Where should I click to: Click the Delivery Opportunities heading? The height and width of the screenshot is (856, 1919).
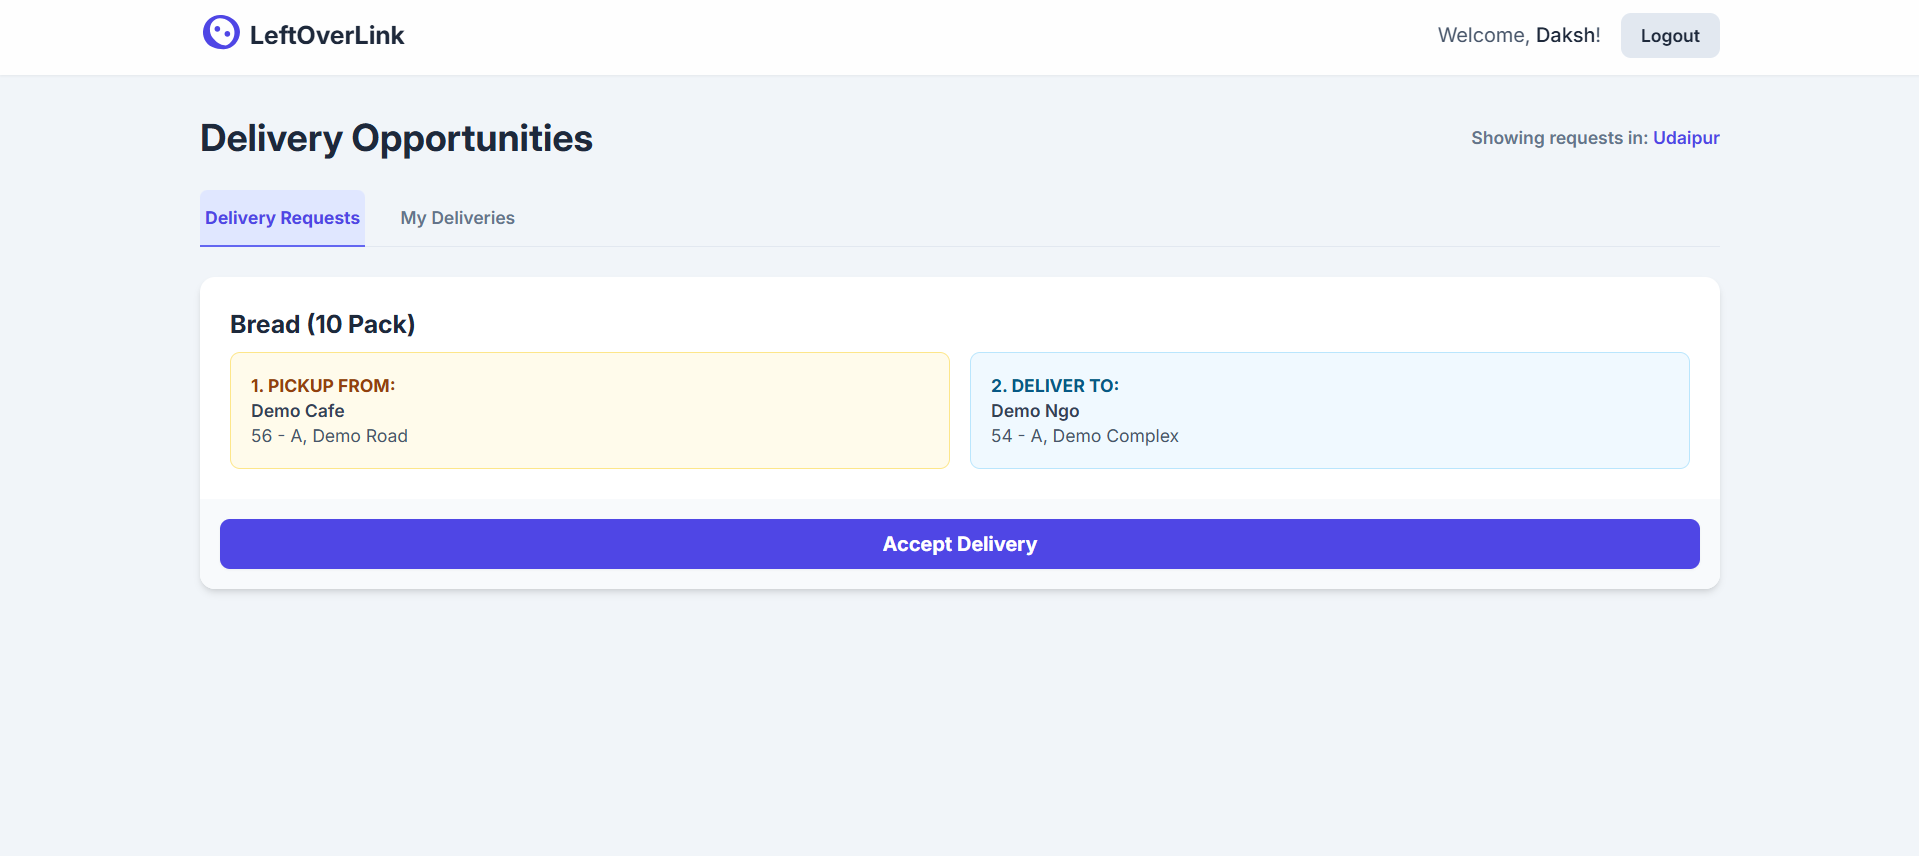[396, 138]
